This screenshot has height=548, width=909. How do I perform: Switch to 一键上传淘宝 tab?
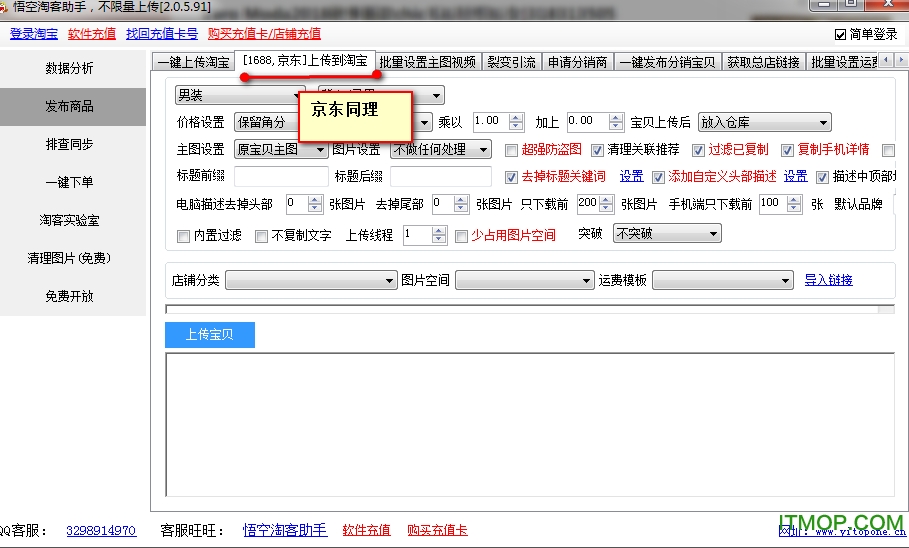[193, 62]
